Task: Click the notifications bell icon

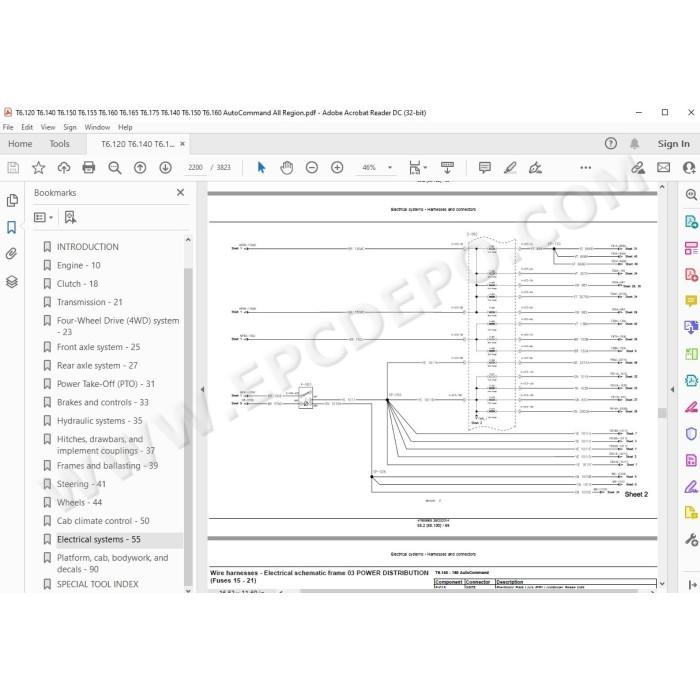Action: tap(634, 144)
